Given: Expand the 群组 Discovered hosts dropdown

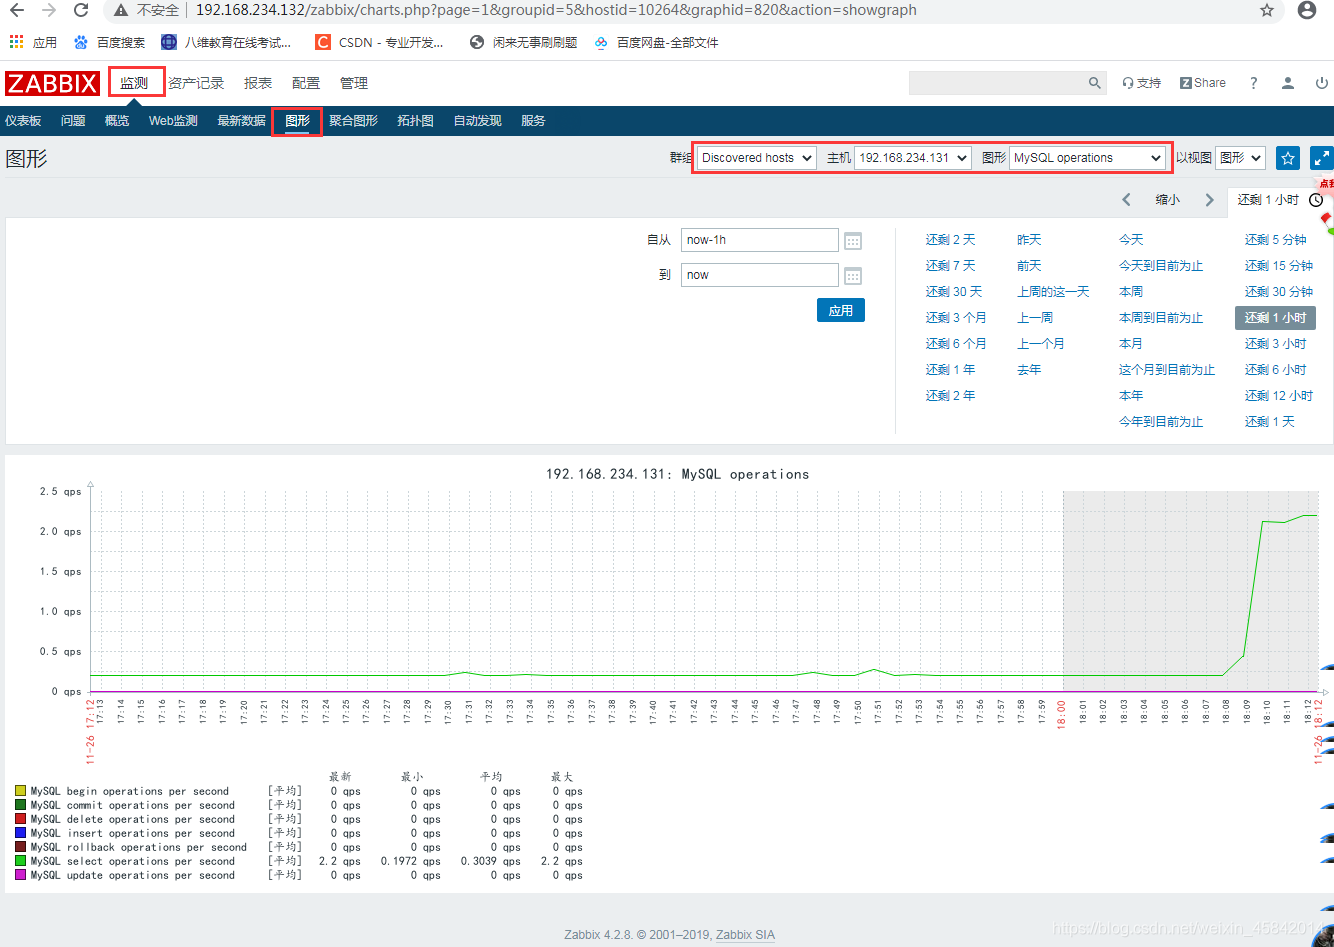Looking at the screenshot, I should coord(757,158).
